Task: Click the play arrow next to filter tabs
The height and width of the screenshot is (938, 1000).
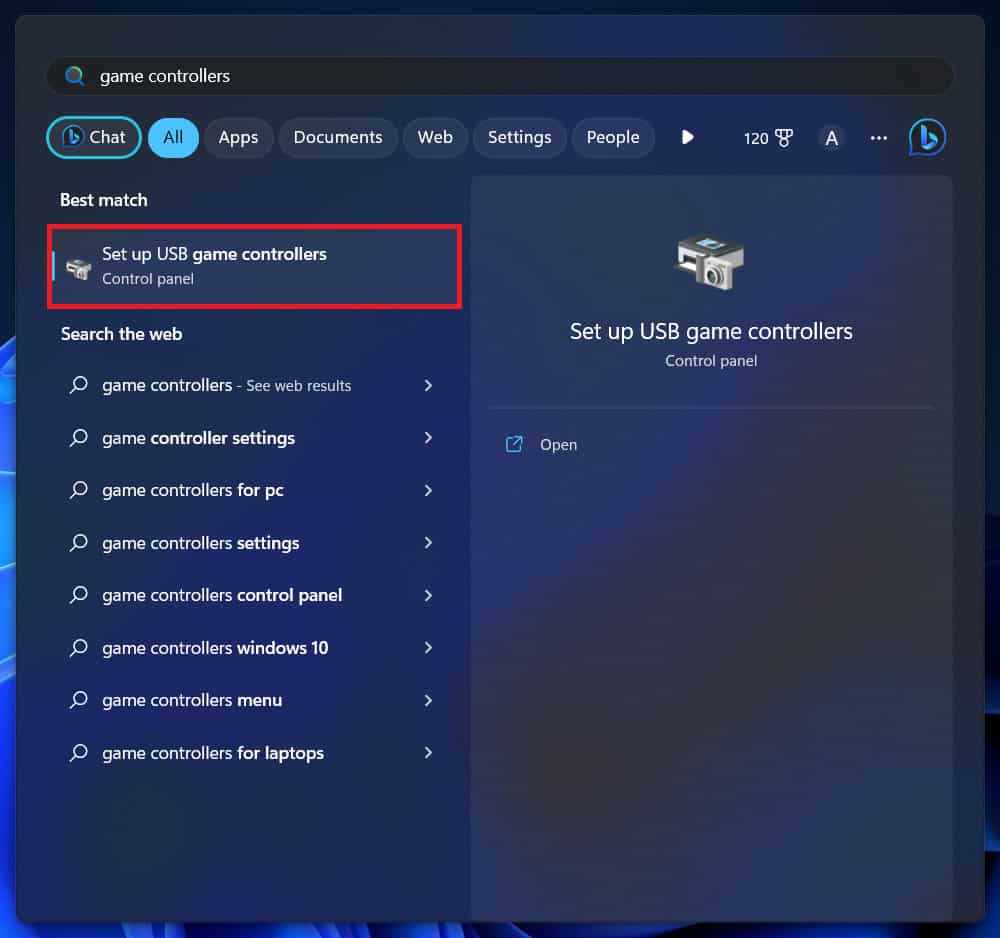Action: click(687, 138)
